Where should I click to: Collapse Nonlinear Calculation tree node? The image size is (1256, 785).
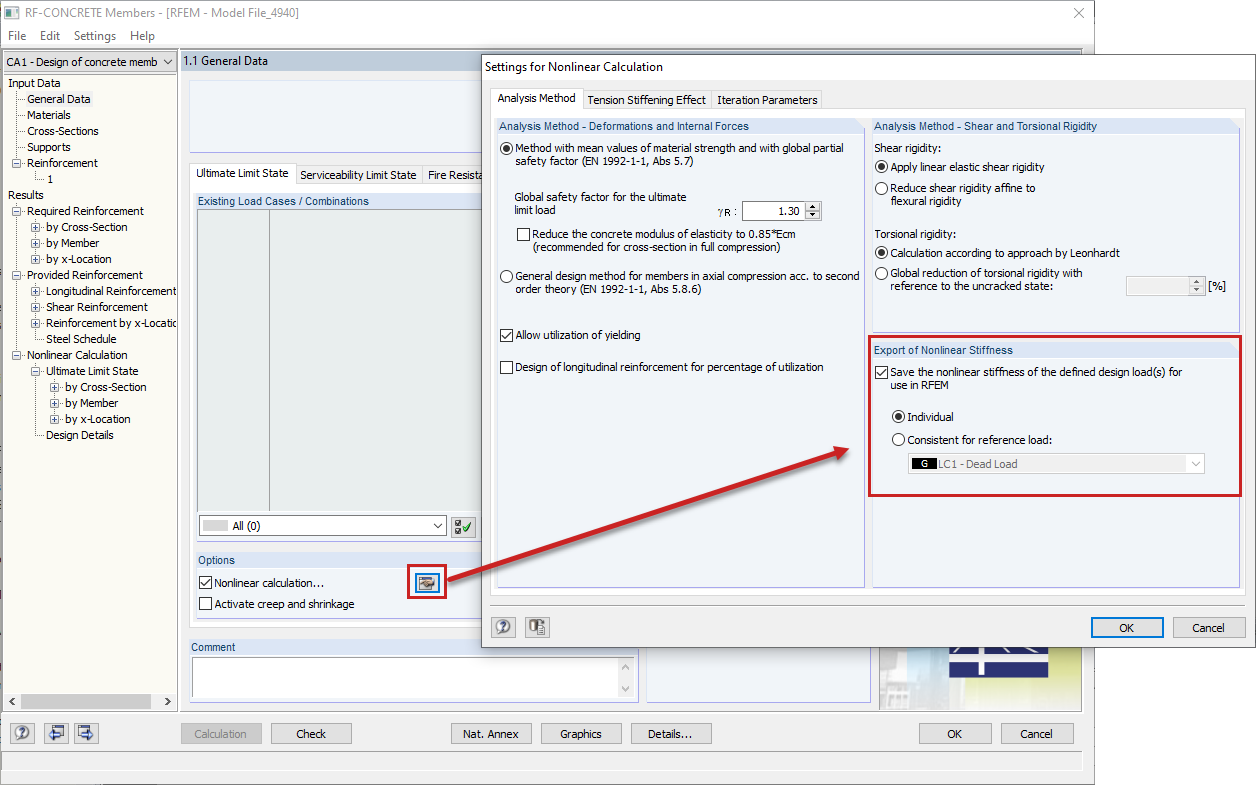tap(17, 355)
